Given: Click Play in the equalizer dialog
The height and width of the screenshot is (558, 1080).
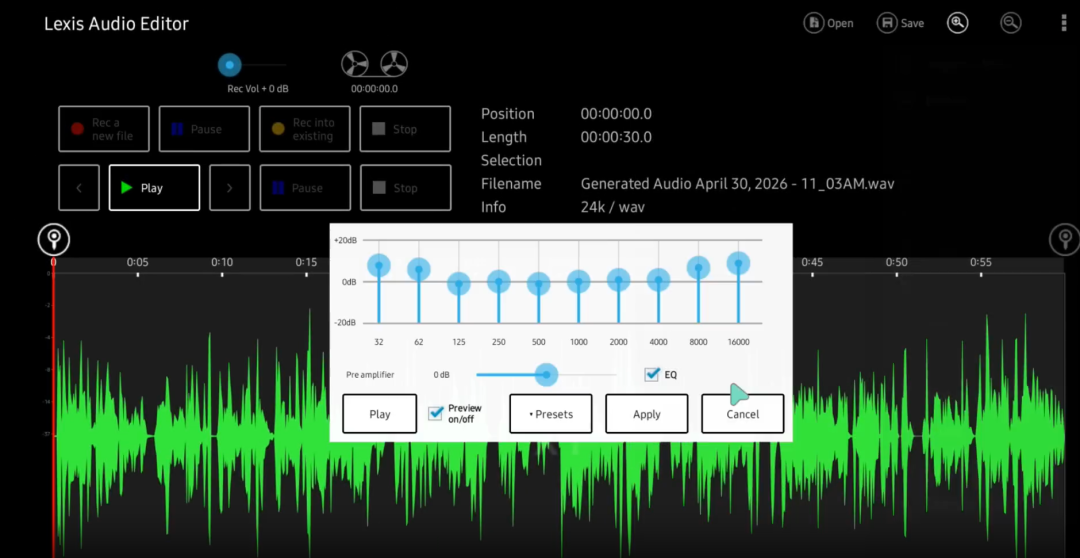Looking at the screenshot, I should (380, 413).
